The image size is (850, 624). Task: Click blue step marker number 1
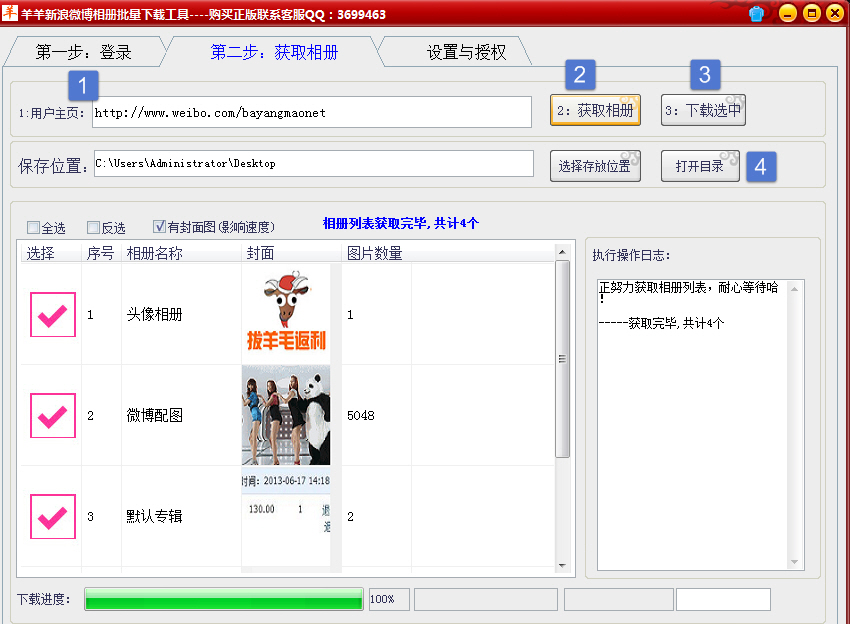83,85
